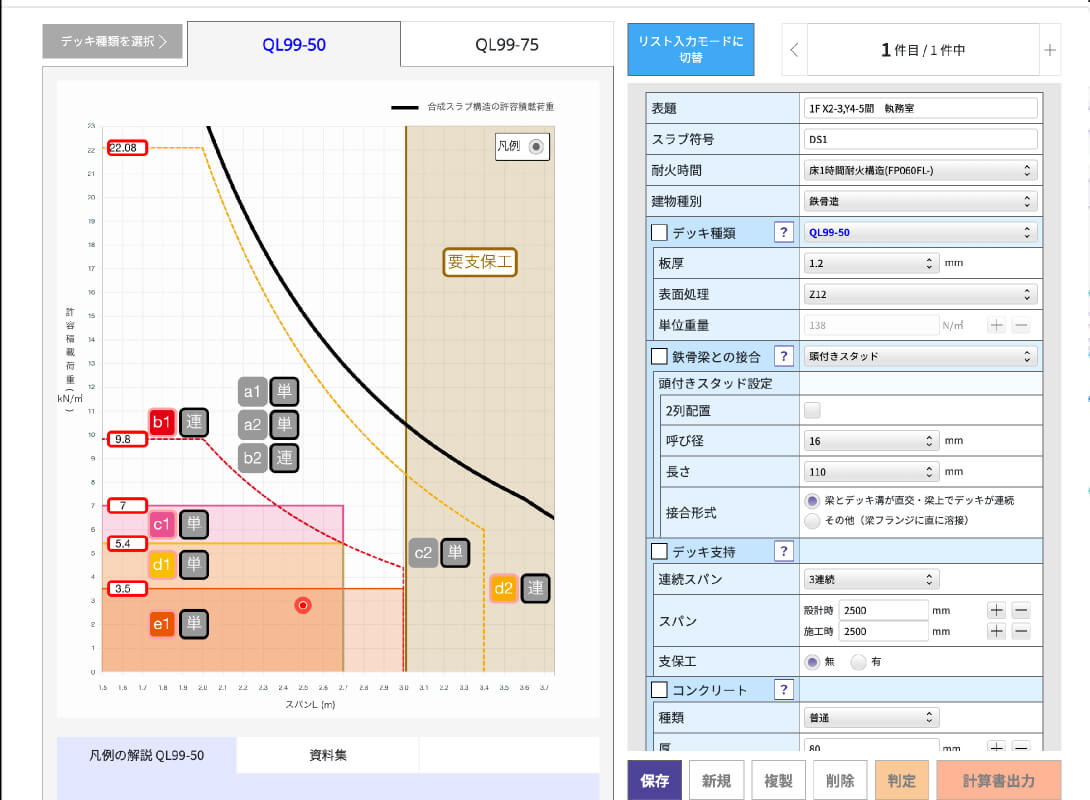Click the 表題 title input field
Viewport: 1090px width, 800px height.
click(x=920, y=108)
